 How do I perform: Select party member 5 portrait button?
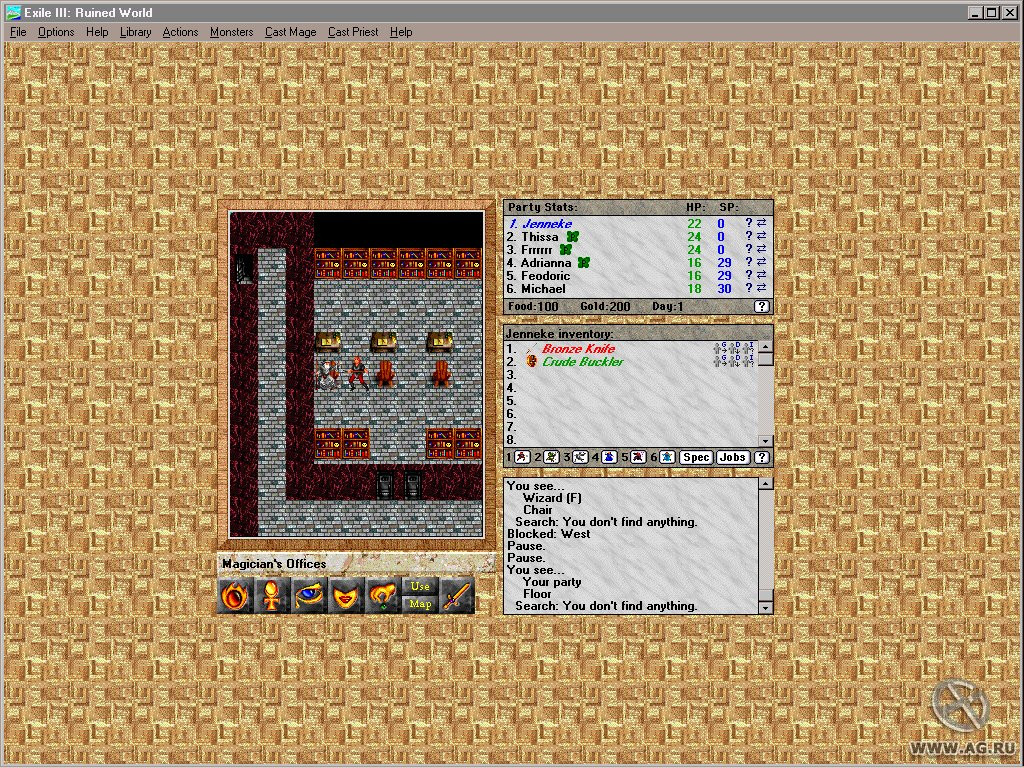pos(638,457)
